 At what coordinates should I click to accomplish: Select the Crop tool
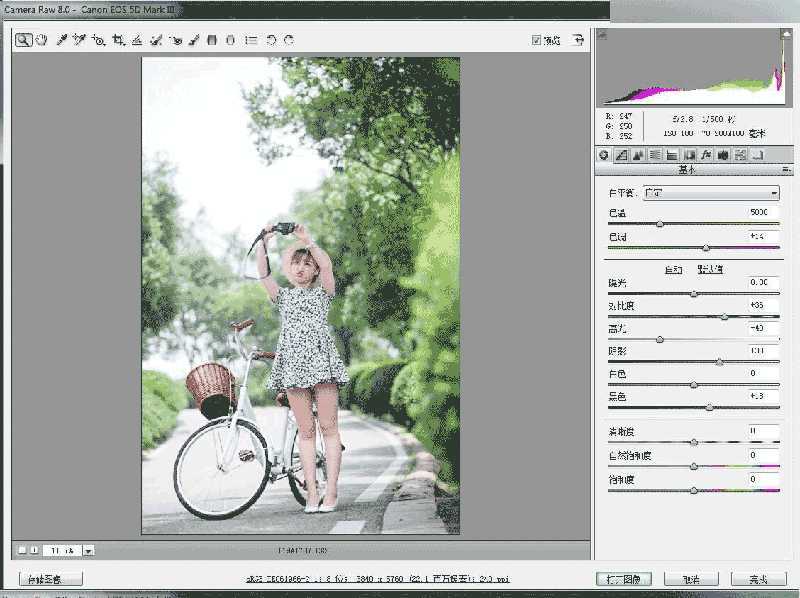tap(115, 41)
